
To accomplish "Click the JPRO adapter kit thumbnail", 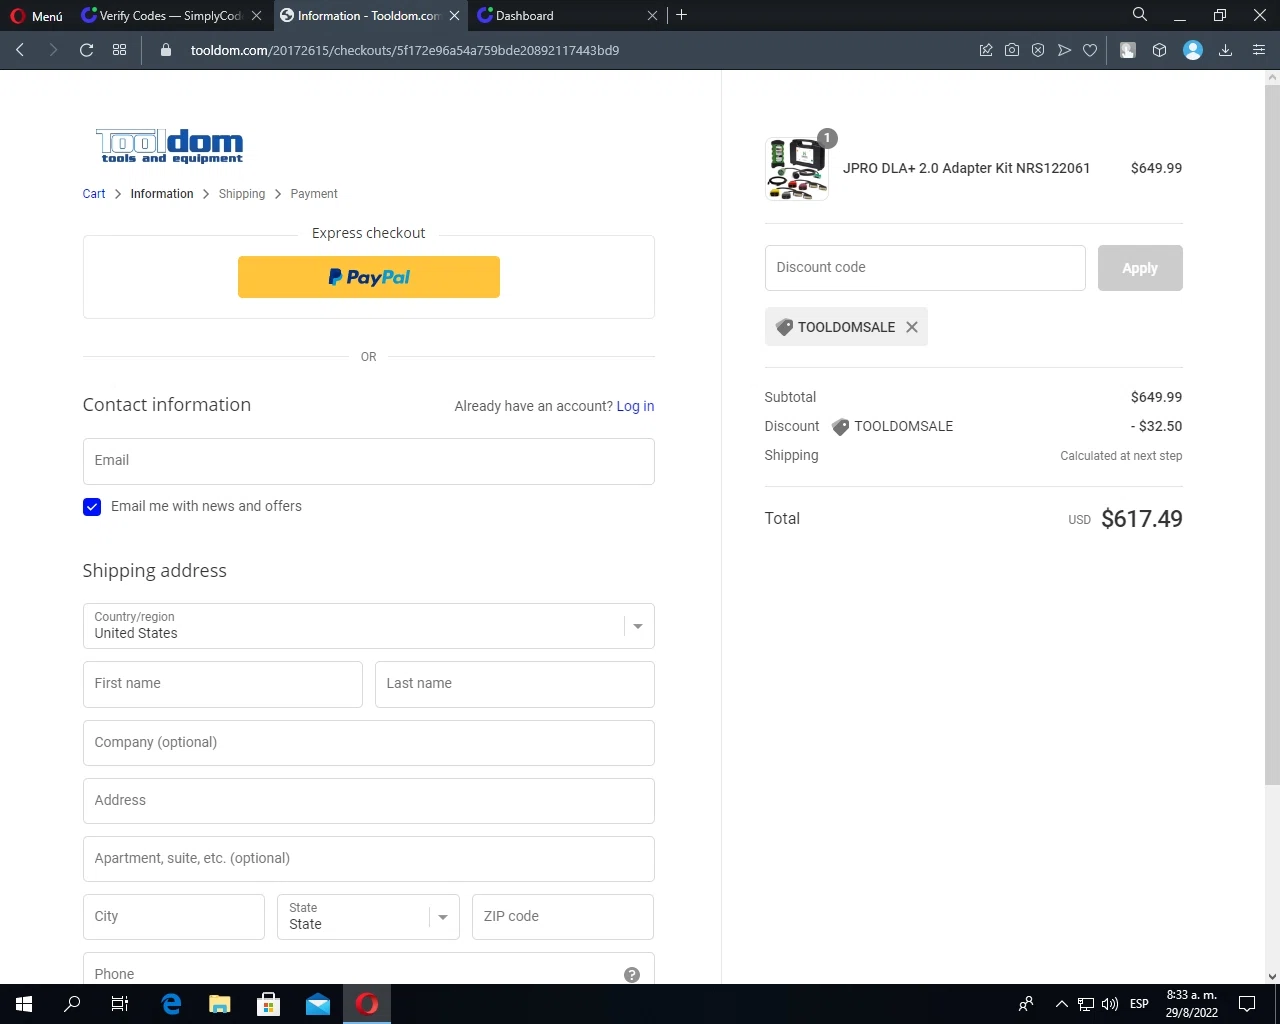I will (x=797, y=169).
